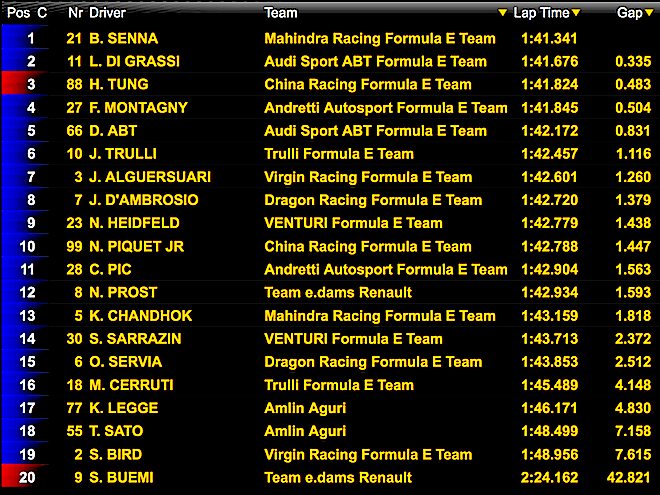Click the Nr column header
The image size is (660, 495).
pyautogui.click(x=75, y=13)
